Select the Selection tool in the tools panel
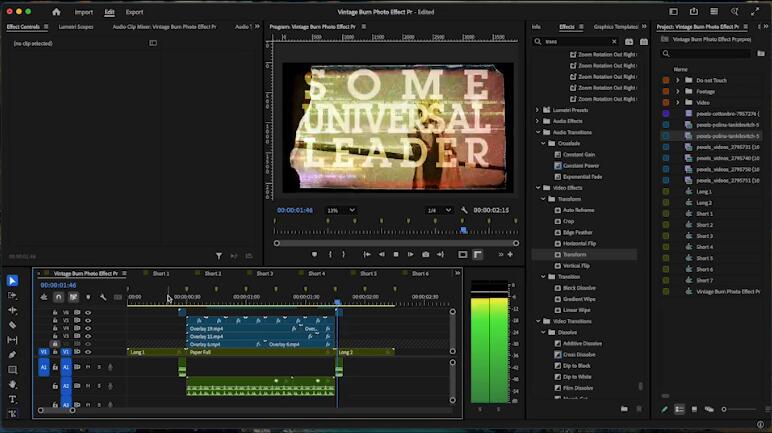This screenshot has width=772, height=433. pyautogui.click(x=13, y=280)
